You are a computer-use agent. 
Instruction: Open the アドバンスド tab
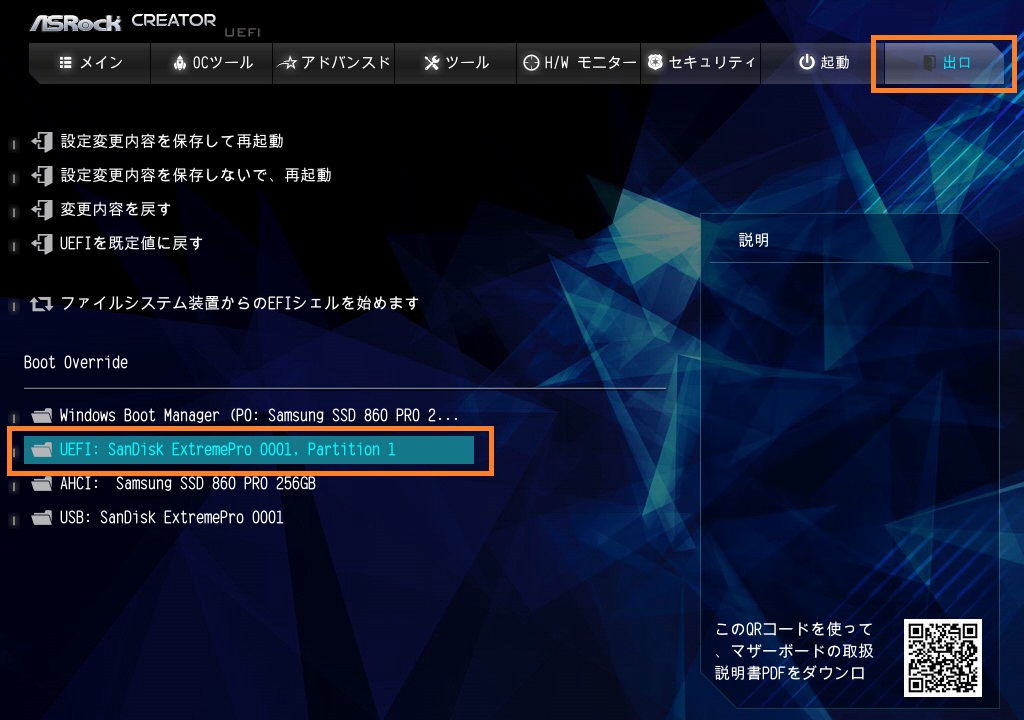coord(334,63)
